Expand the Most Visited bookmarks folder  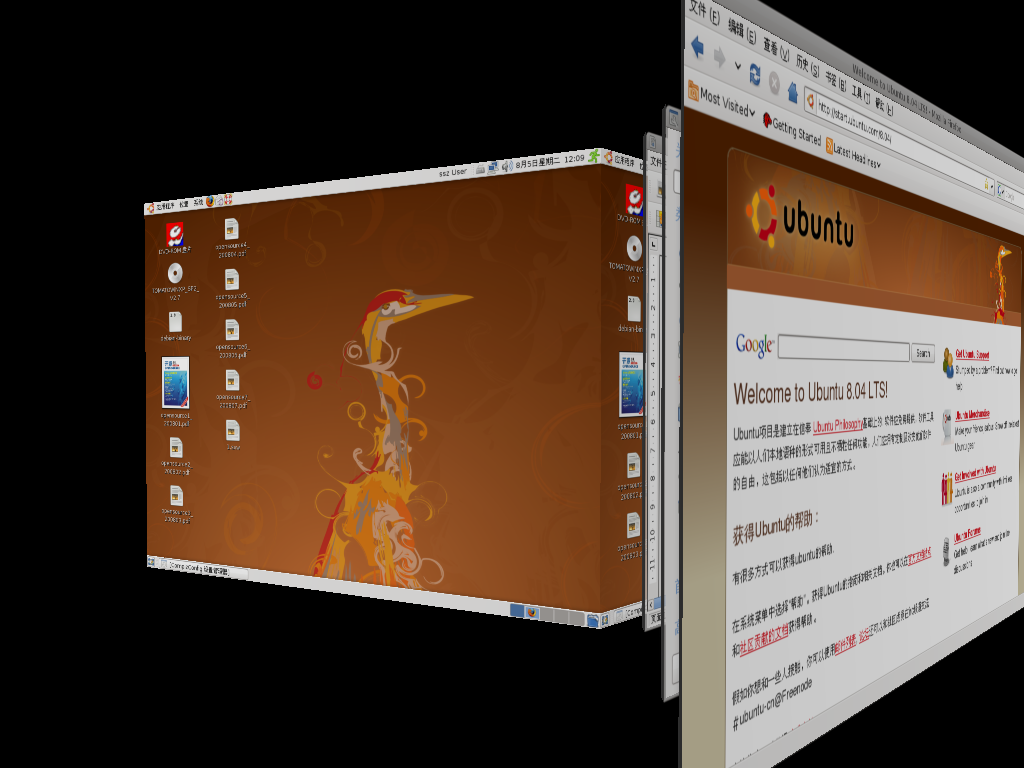(x=721, y=98)
